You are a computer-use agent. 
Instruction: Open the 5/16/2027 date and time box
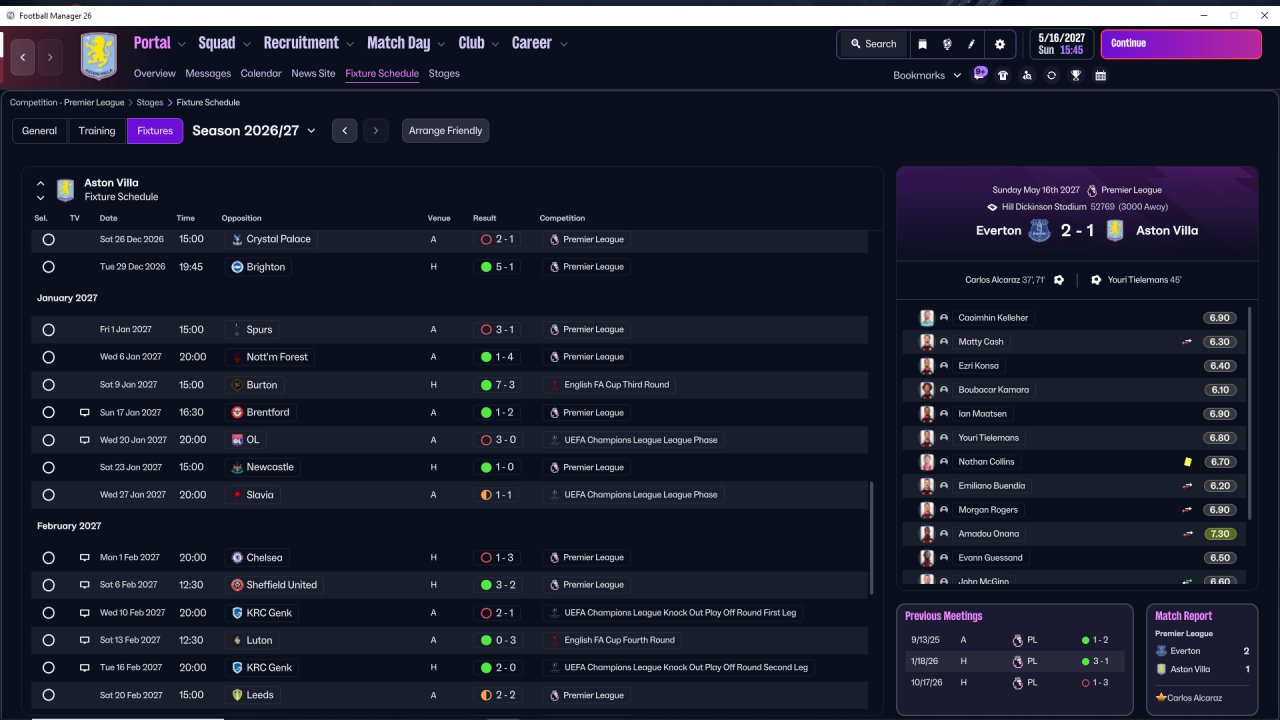1061,44
